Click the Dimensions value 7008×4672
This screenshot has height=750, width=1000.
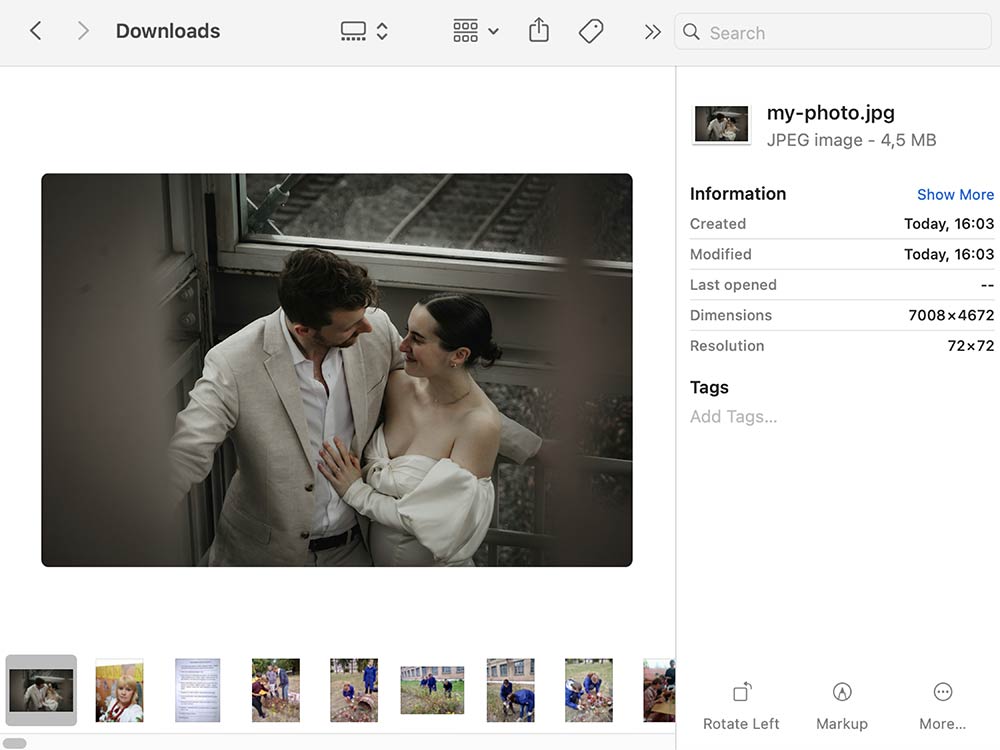(x=951, y=315)
